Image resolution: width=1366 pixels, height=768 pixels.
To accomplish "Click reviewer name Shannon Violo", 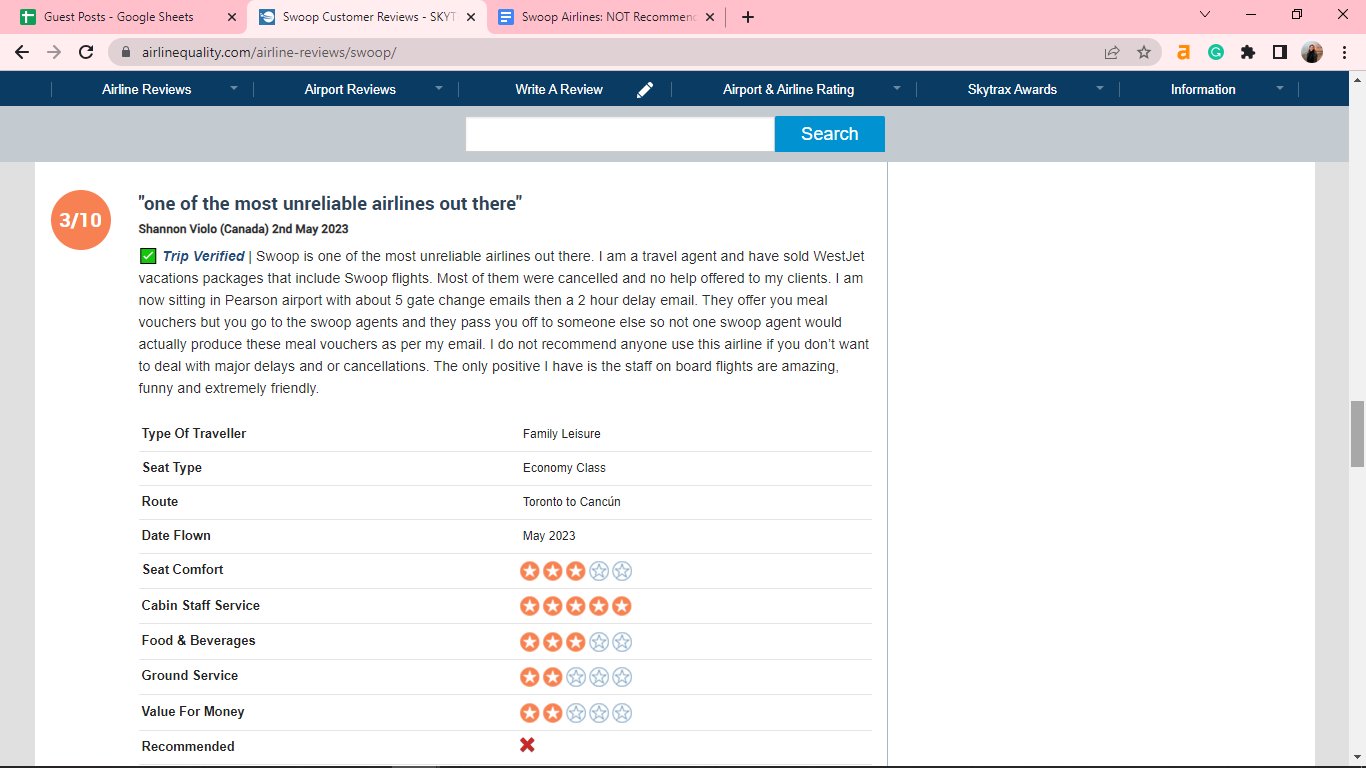I will pos(178,229).
